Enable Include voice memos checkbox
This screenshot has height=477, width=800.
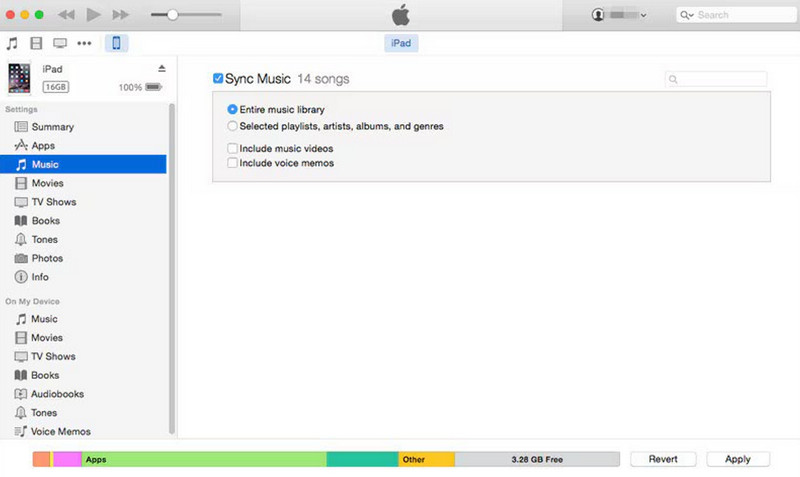(232, 163)
